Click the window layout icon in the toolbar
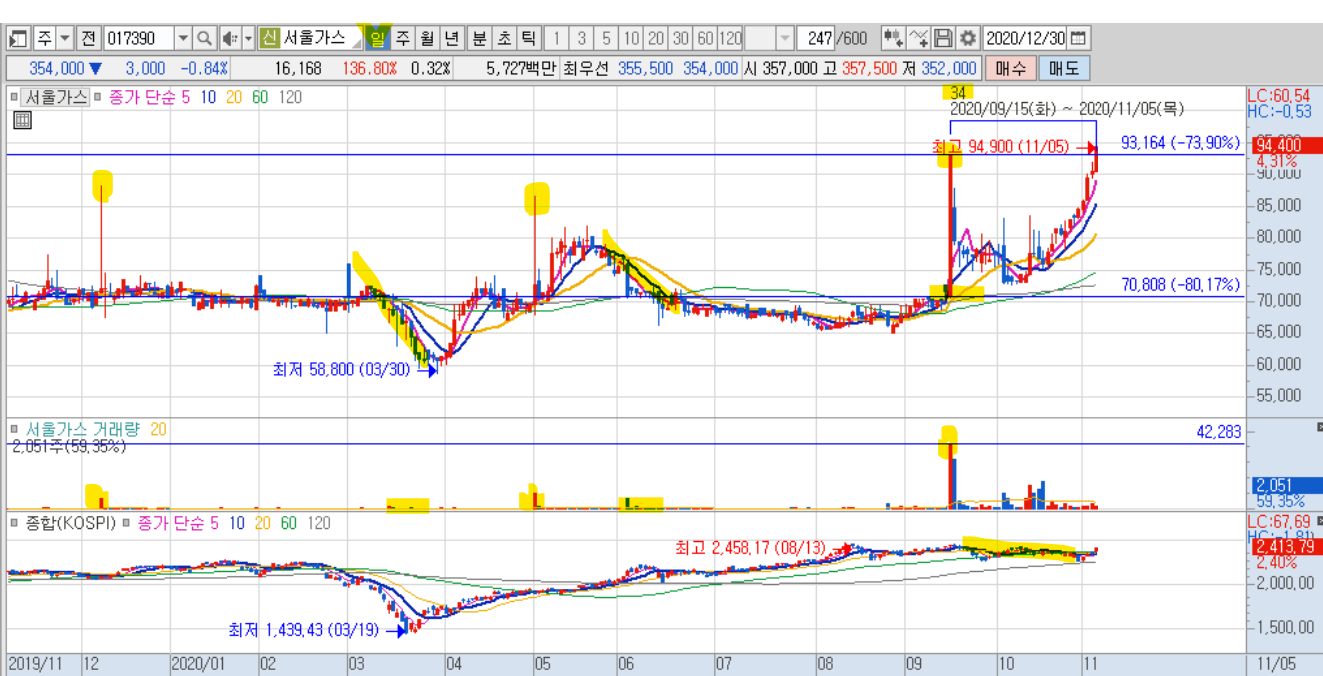Viewport: 1323px width, 676px height. [18, 38]
